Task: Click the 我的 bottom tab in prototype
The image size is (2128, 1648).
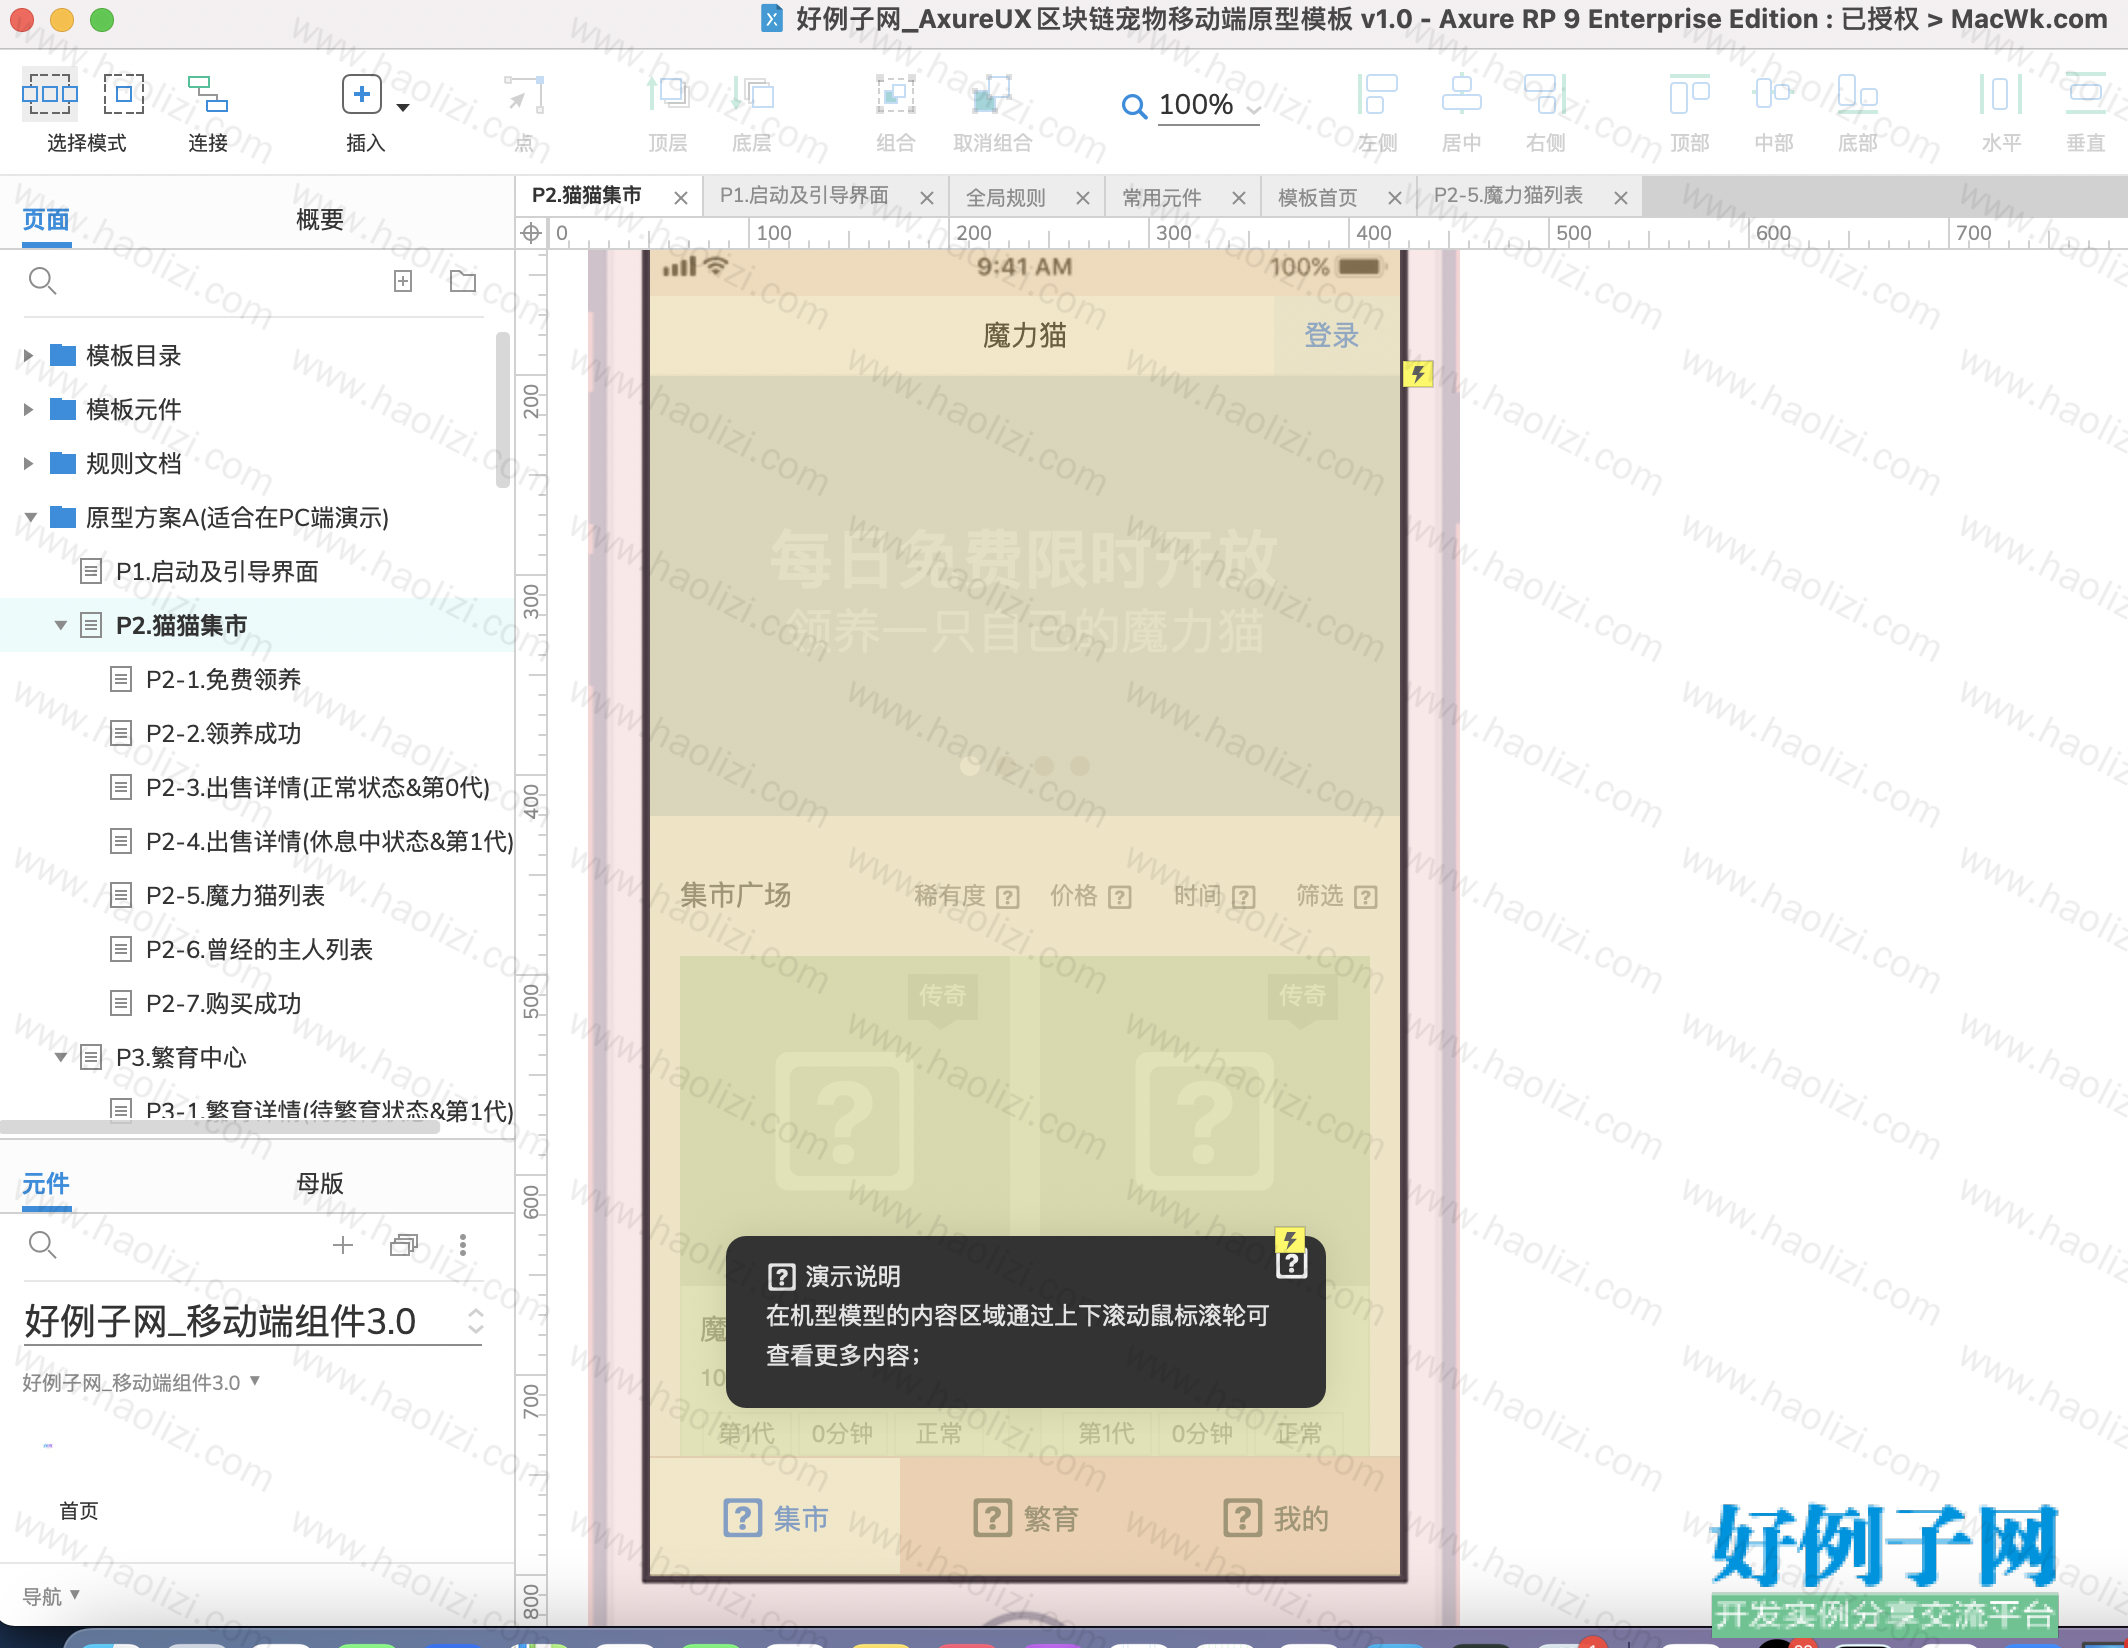Action: click(1276, 1518)
